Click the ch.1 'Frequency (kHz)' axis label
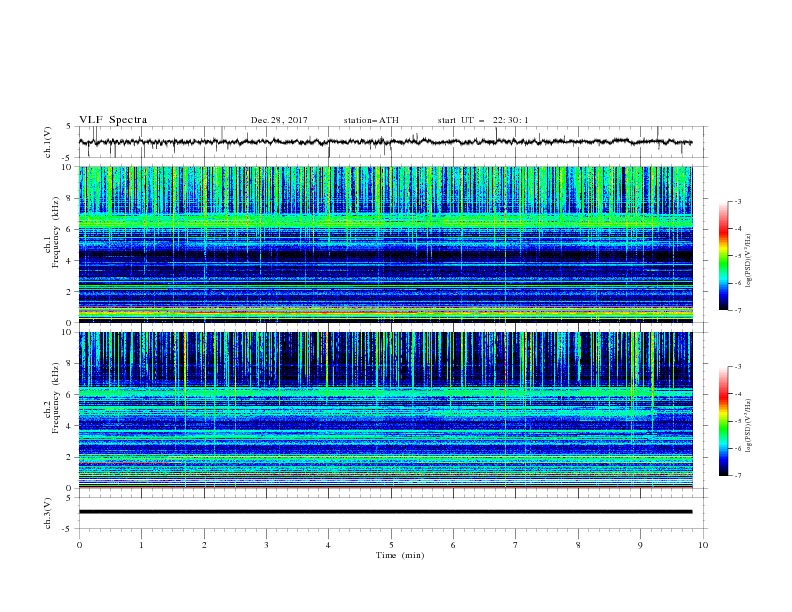 (x=57, y=232)
